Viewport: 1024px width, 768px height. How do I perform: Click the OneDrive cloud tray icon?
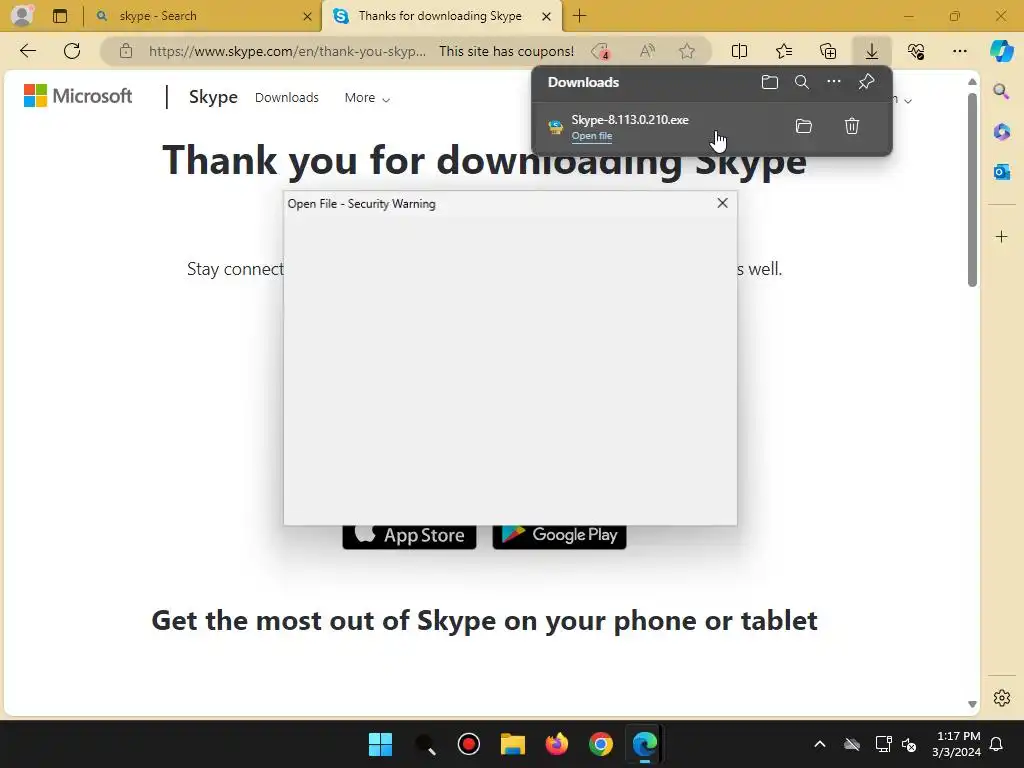click(x=852, y=744)
